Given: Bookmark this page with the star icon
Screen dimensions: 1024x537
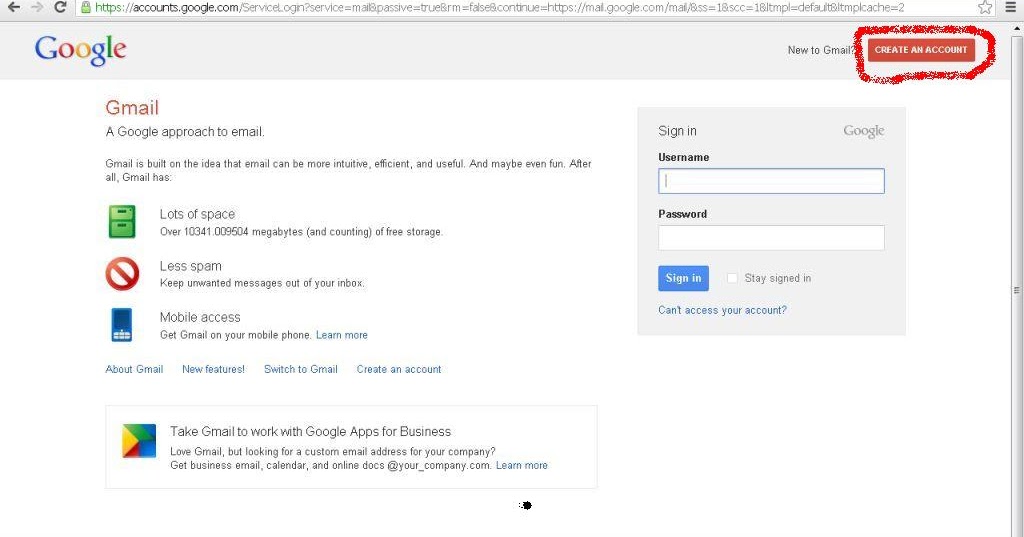Looking at the screenshot, I should pos(985,8).
